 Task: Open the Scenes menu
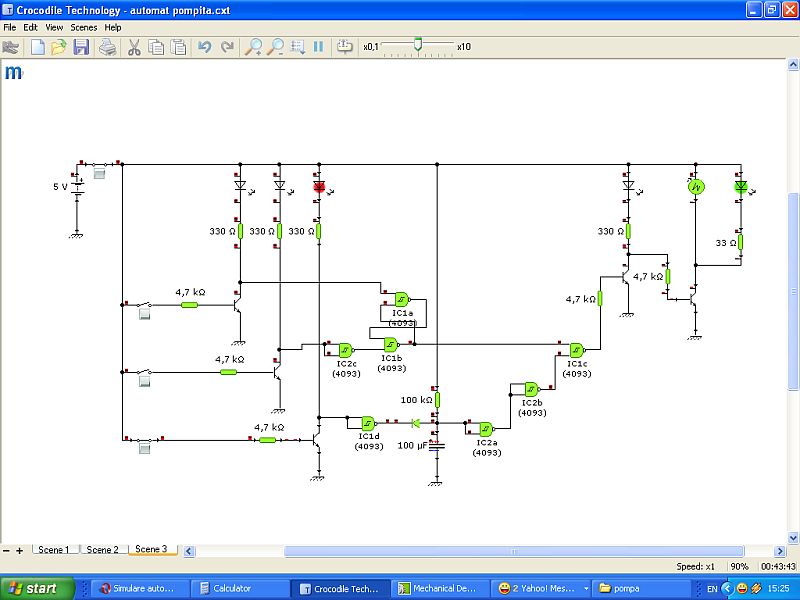click(84, 27)
